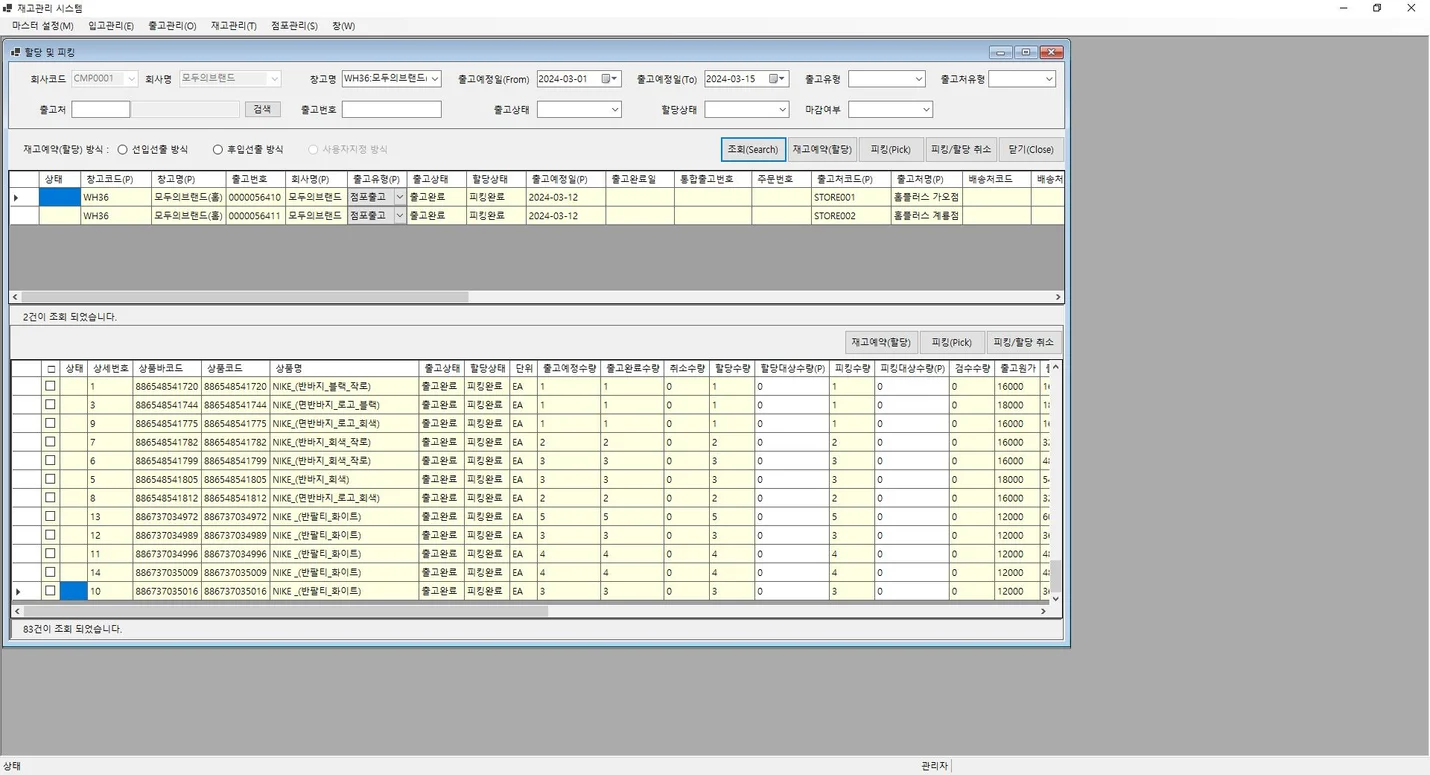Open 점포출고 cell dropdown for 출고번호 0000056410

click(400, 198)
